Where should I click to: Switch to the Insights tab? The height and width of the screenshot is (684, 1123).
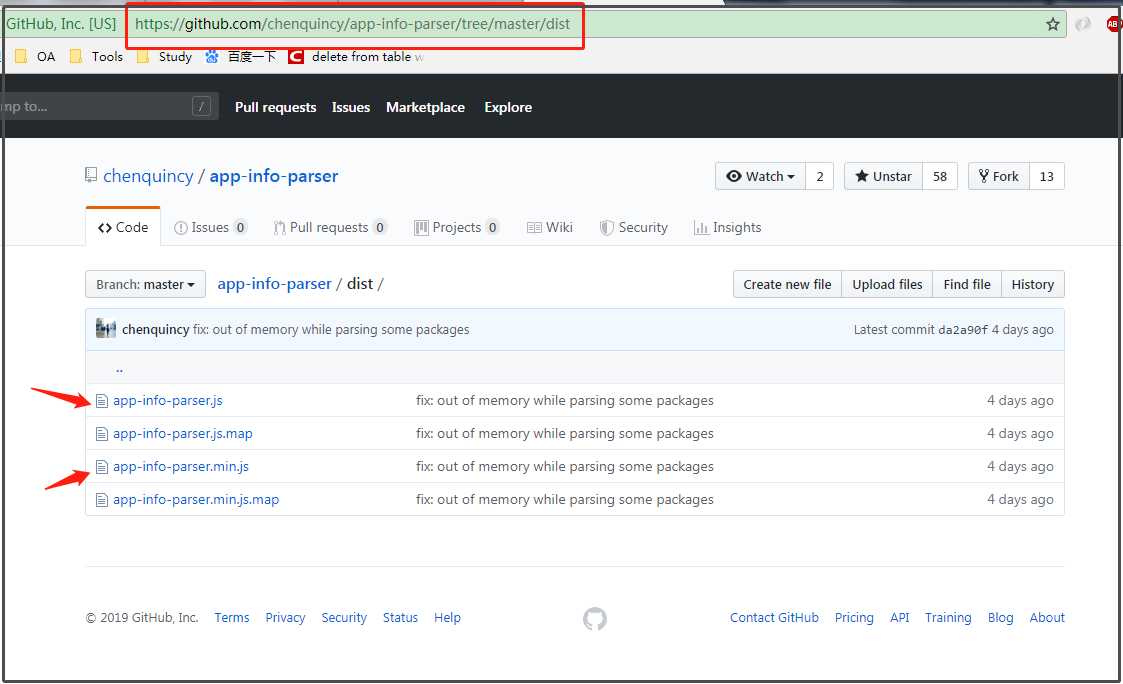pyautogui.click(x=728, y=227)
